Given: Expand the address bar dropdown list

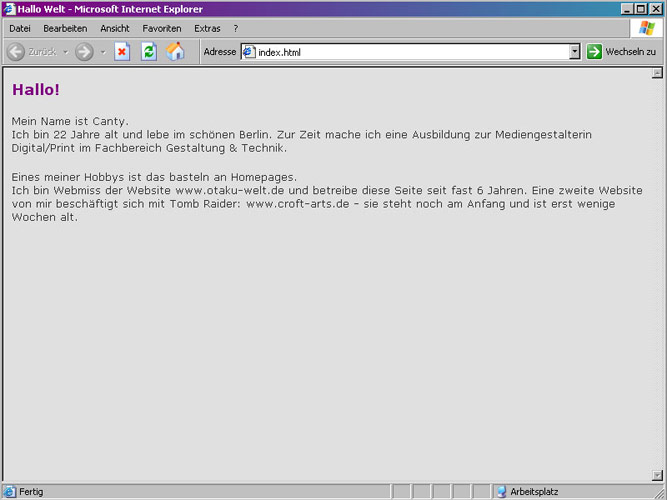Looking at the screenshot, I should pos(575,52).
